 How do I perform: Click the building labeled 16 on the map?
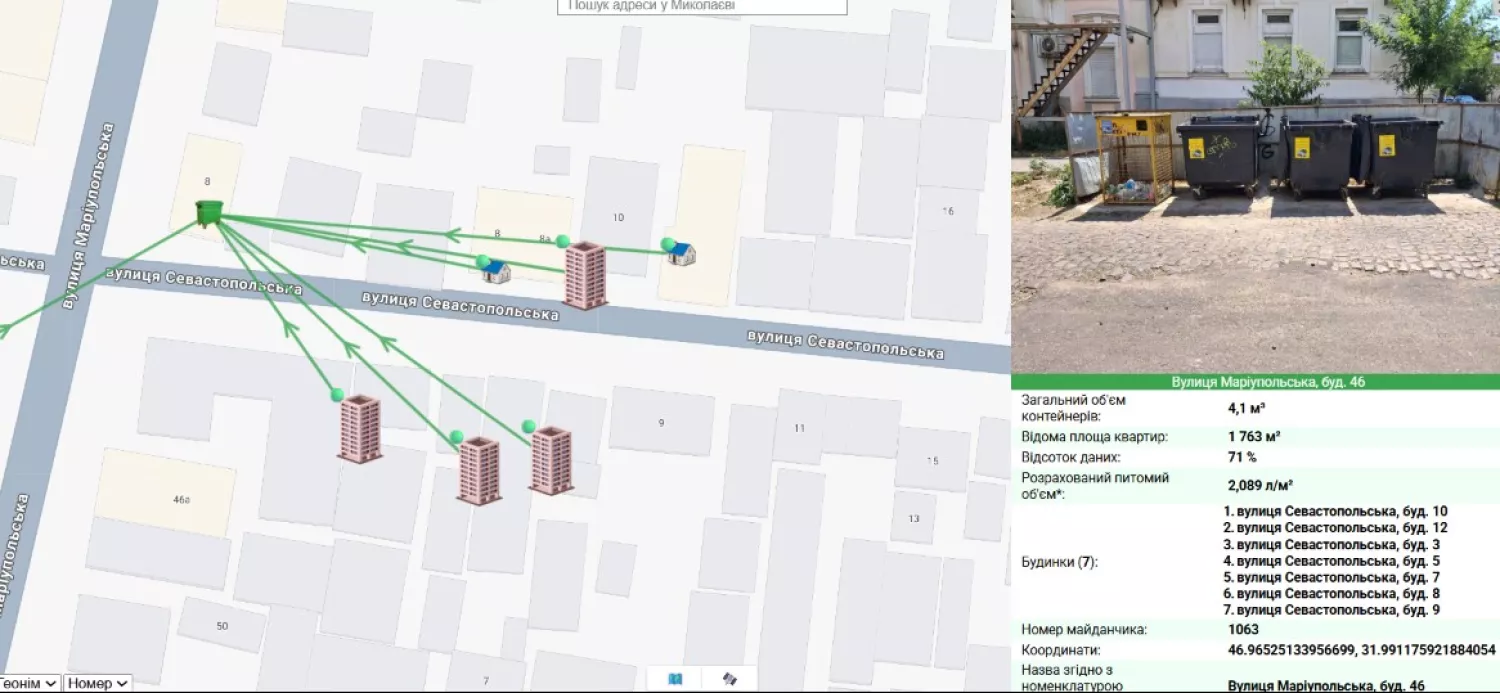(949, 212)
